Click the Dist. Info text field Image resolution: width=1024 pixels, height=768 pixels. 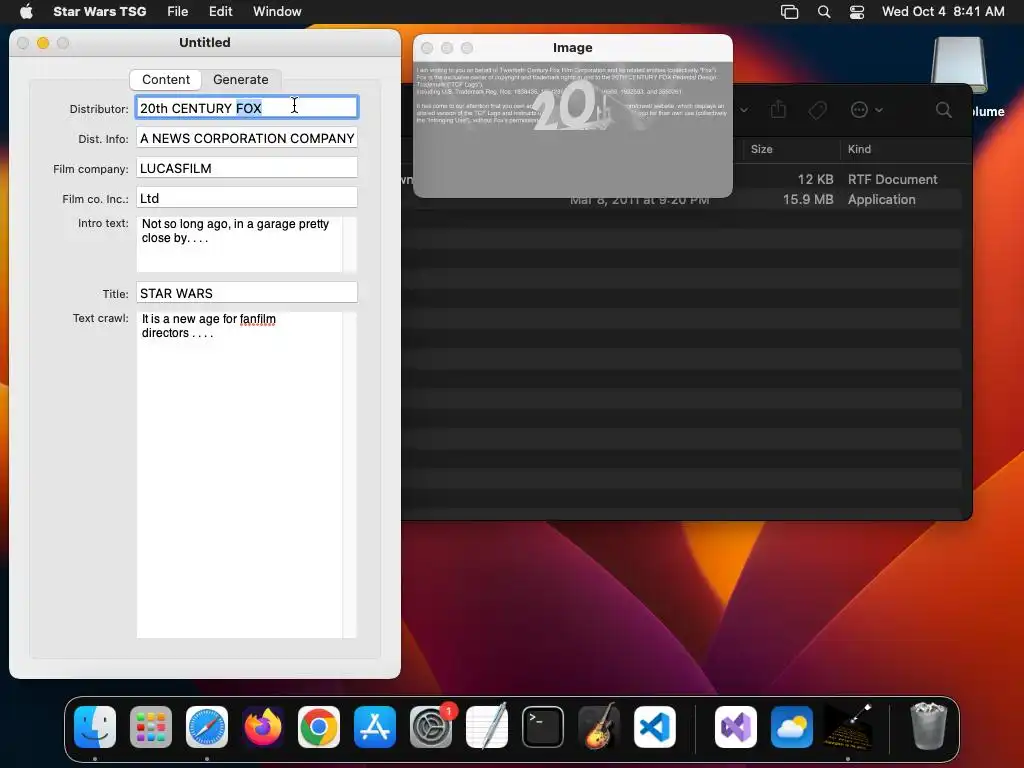[247, 138]
